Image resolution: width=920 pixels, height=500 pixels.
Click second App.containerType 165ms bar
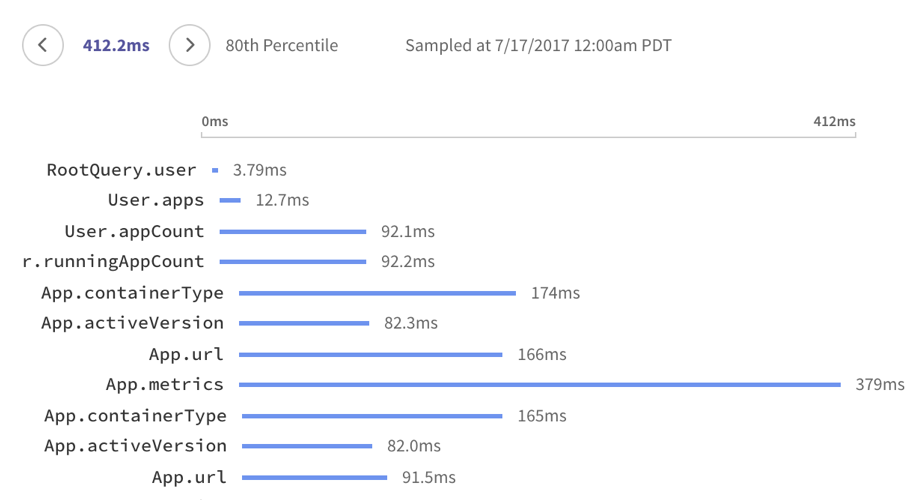(x=372, y=416)
